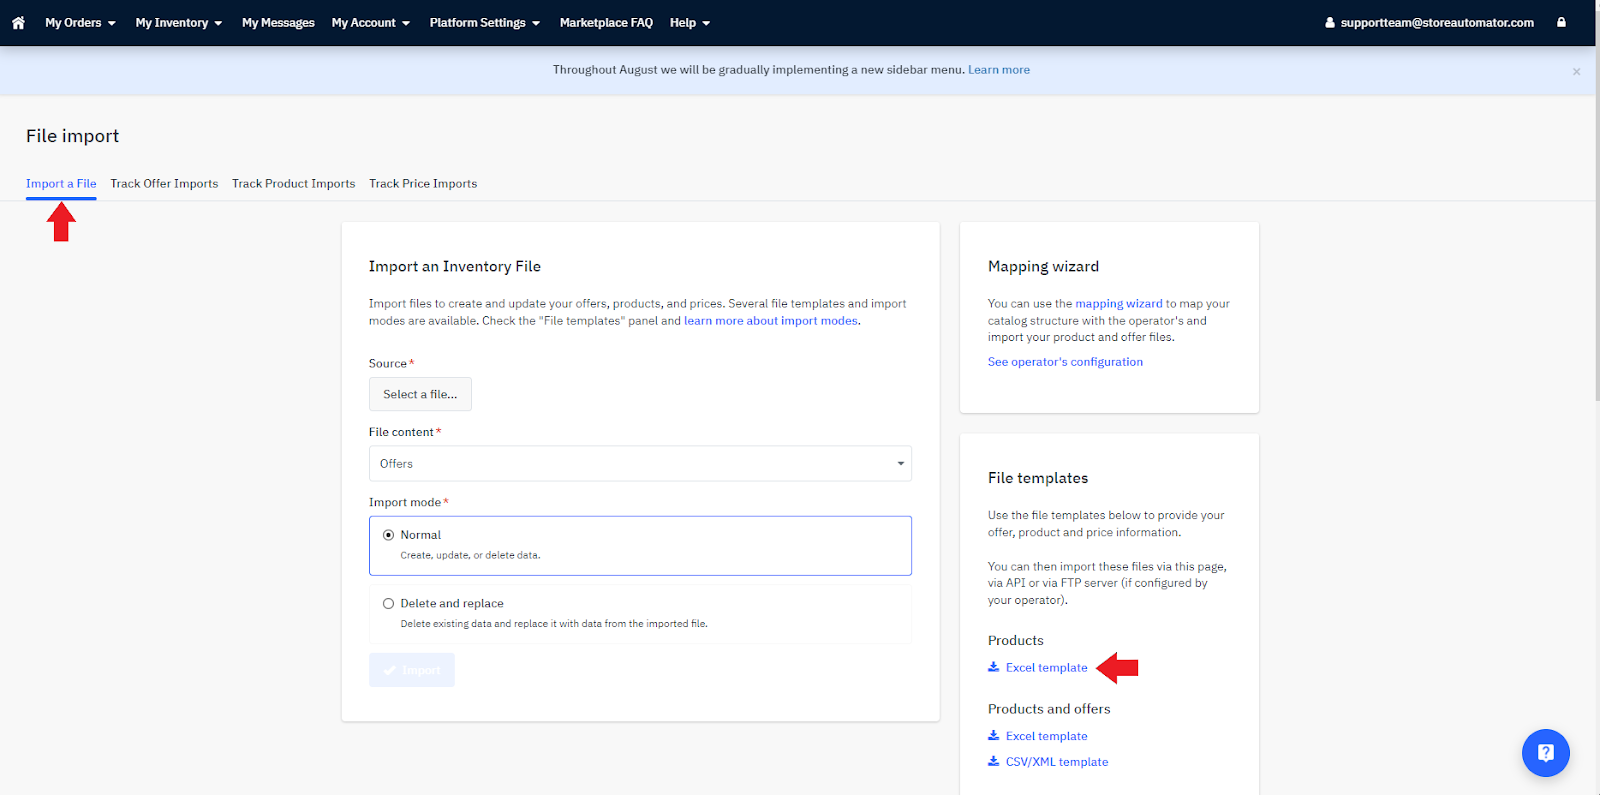Expand the My Account menu
1600x795 pixels.
click(x=371, y=22)
